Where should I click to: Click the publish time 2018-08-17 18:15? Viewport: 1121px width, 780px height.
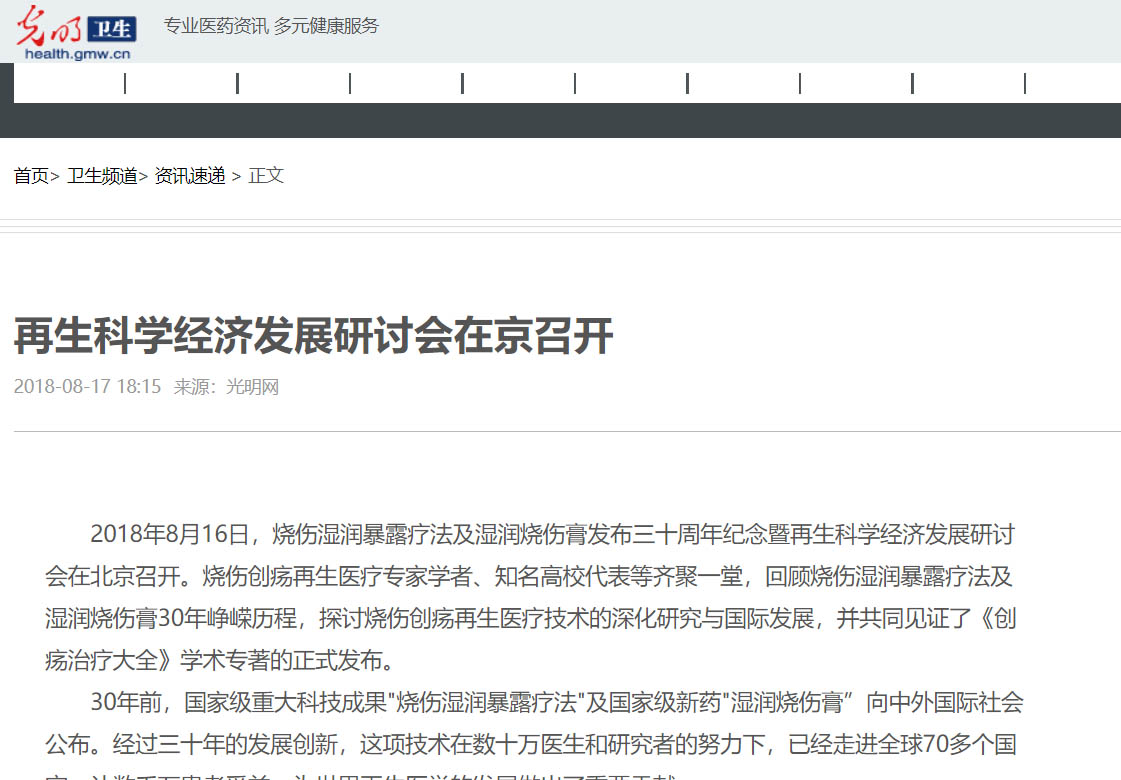pyautogui.click(x=87, y=387)
